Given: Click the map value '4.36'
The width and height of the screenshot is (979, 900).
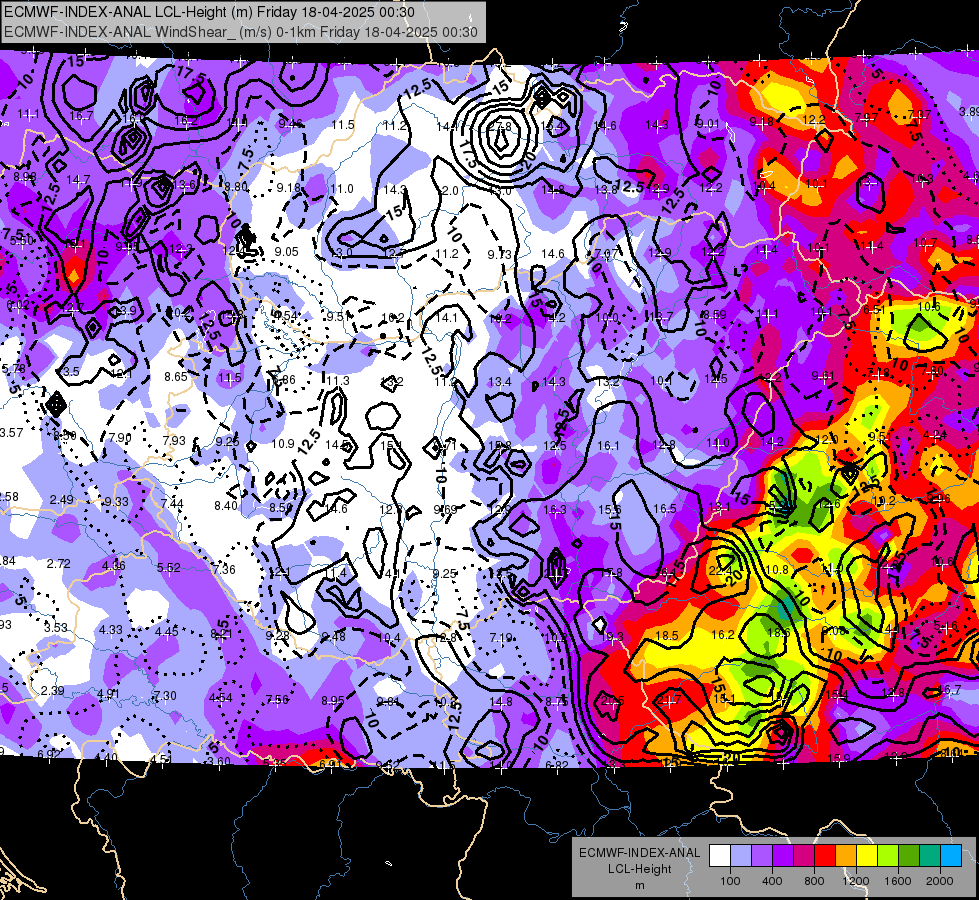Looking at the screenshot, I should 114,566.
